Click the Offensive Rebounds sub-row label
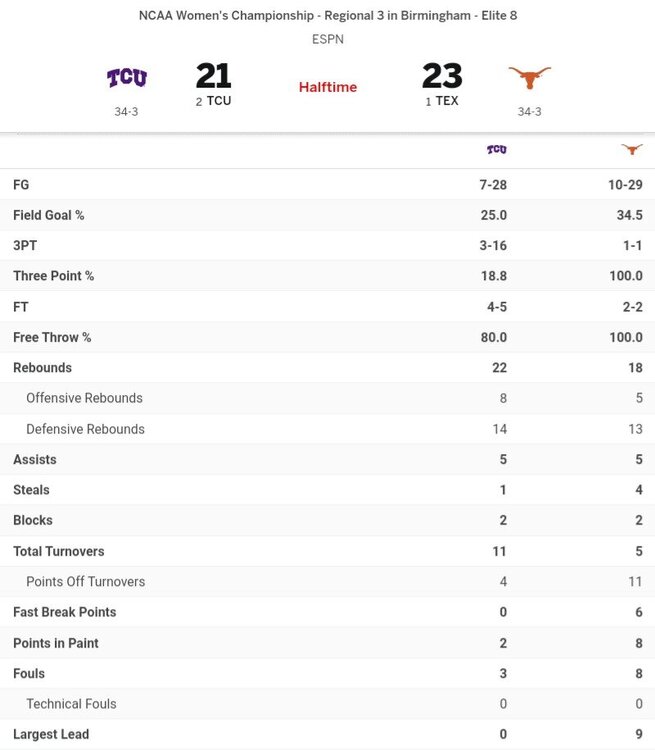Viewport: 655px width, 750px height. click(x=84, y=398)
